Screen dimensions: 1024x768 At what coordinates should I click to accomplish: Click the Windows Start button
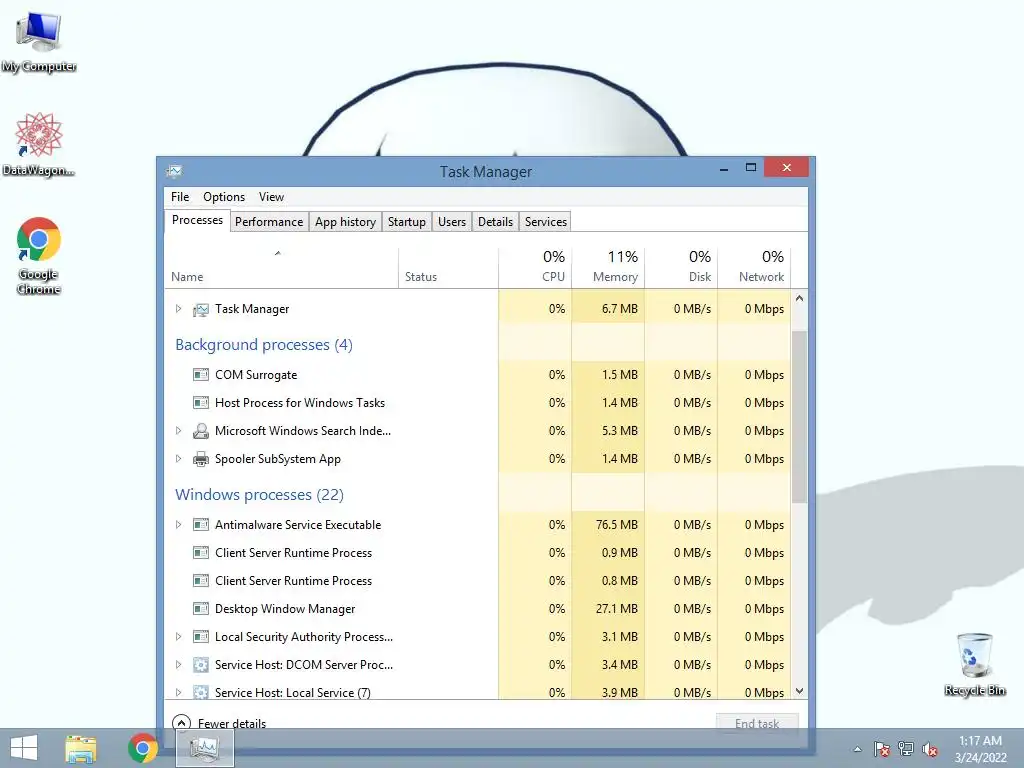click(x=24, y=748)
